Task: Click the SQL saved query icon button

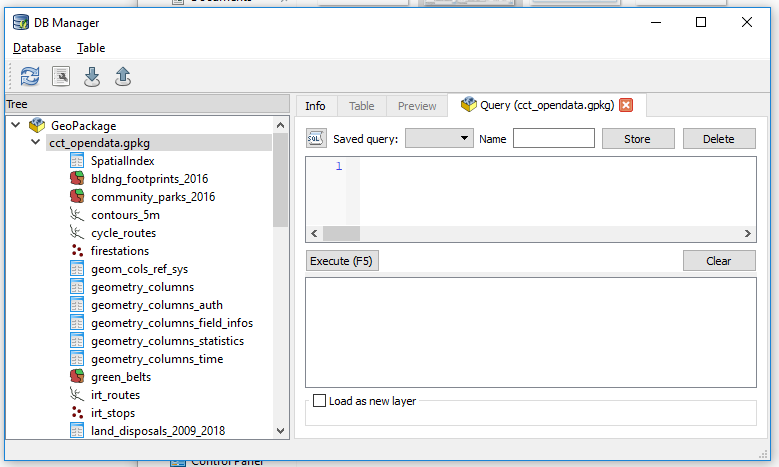Action: pyautogui.click(x=315, y=139)
